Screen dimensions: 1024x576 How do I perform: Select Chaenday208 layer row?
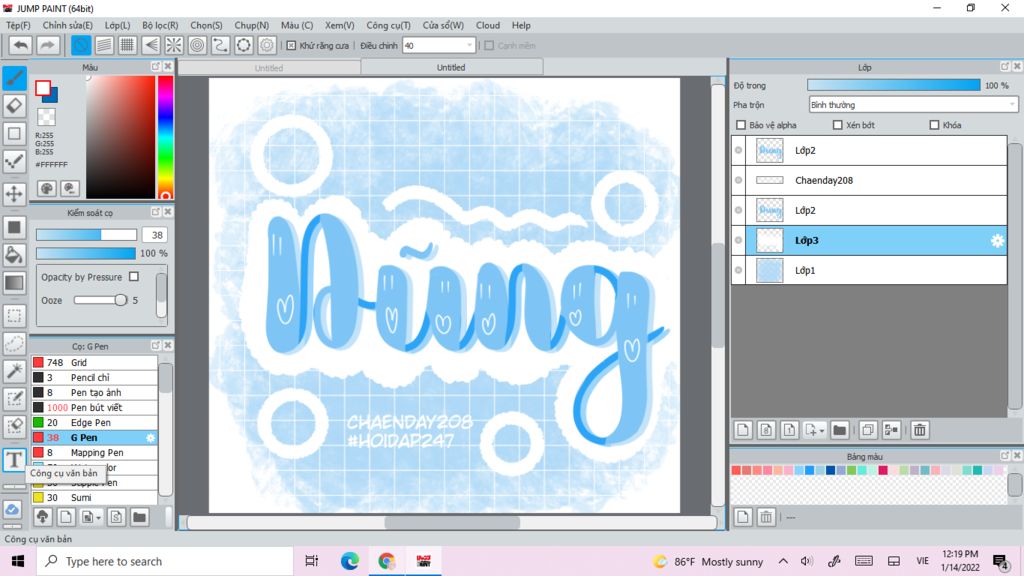pos(869,180)
